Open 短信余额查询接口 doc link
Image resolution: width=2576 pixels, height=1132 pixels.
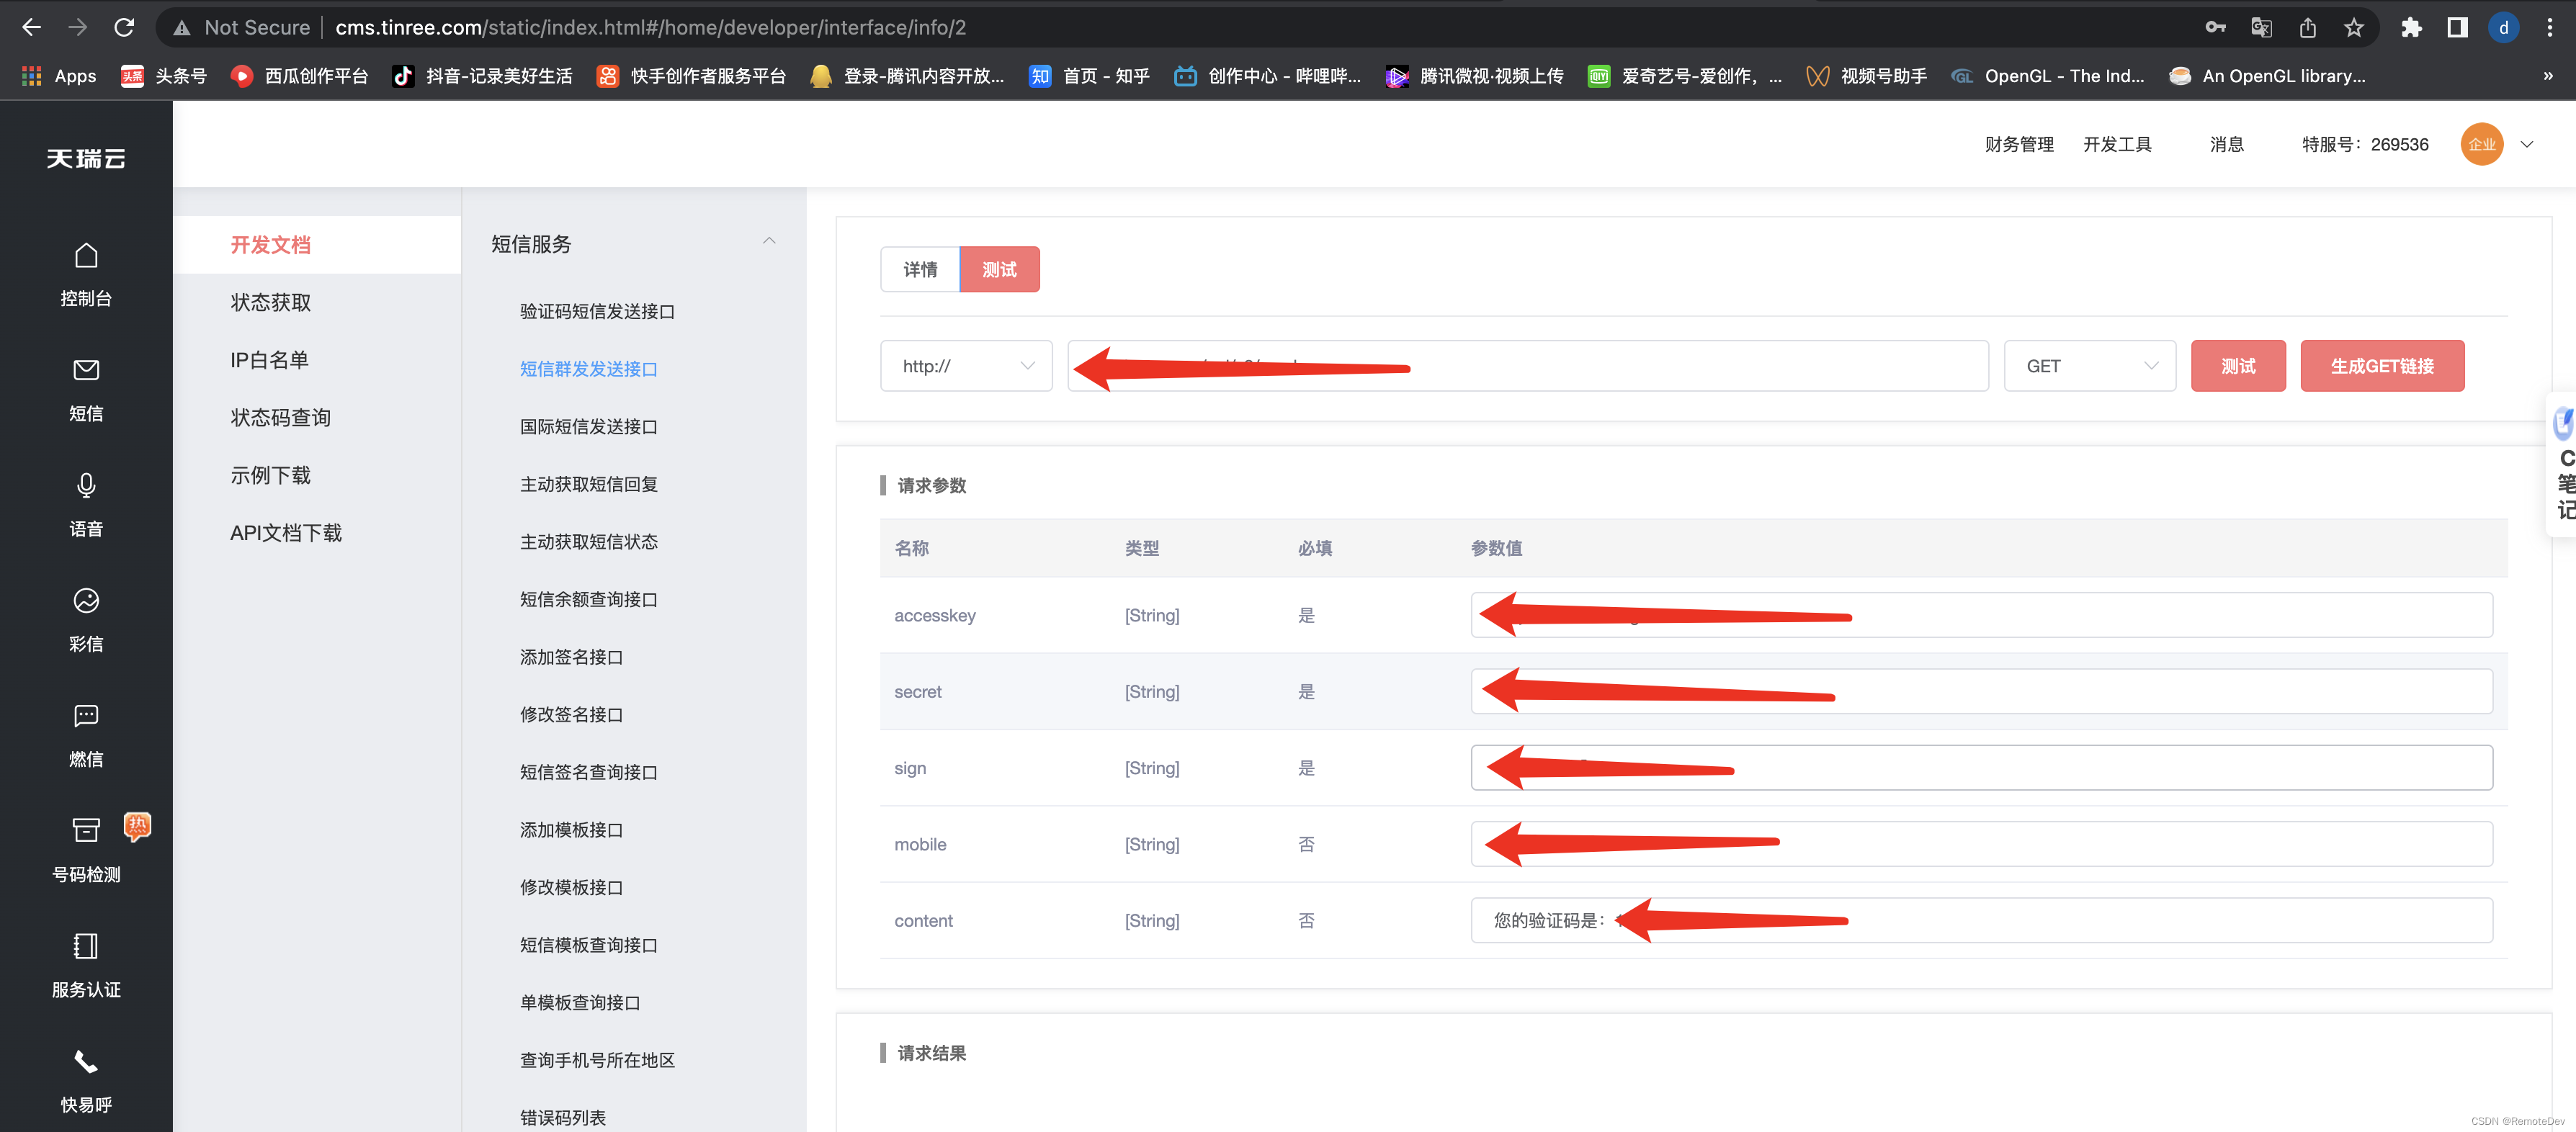pyautogui.click(x=589, y=600)
